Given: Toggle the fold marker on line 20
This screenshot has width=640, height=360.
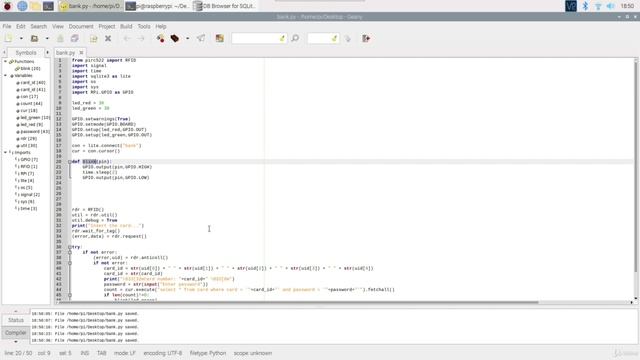Looking at the screenshot, I should coord(70,162).
